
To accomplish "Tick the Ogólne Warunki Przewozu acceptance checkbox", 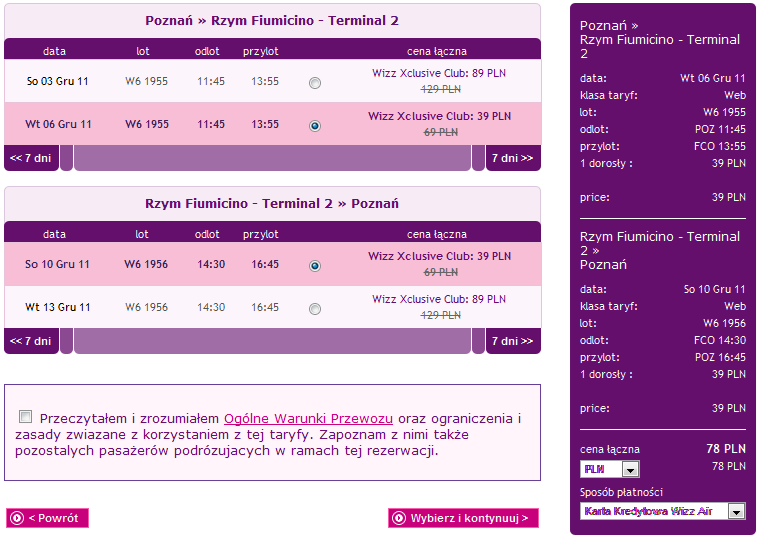I will pos(26,416).
